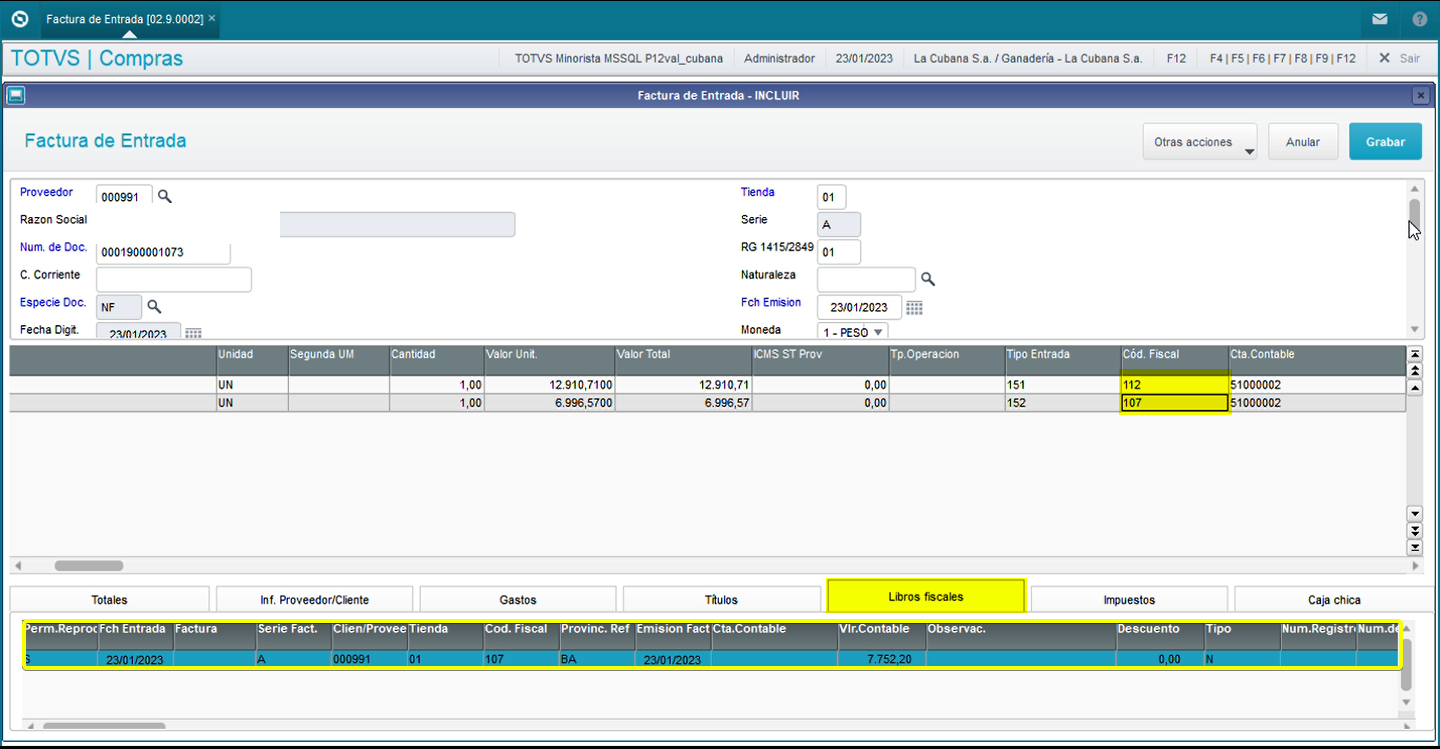Open the Moneda dropdown showing 1 - PESO

(x=853, y=332)
